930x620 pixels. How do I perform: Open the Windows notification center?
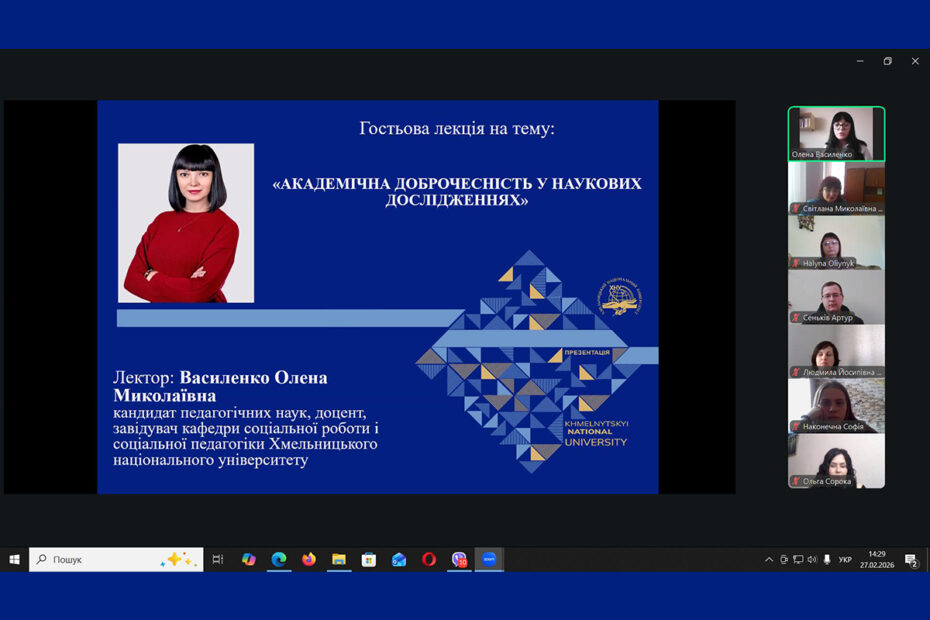(x=912, y=559)
